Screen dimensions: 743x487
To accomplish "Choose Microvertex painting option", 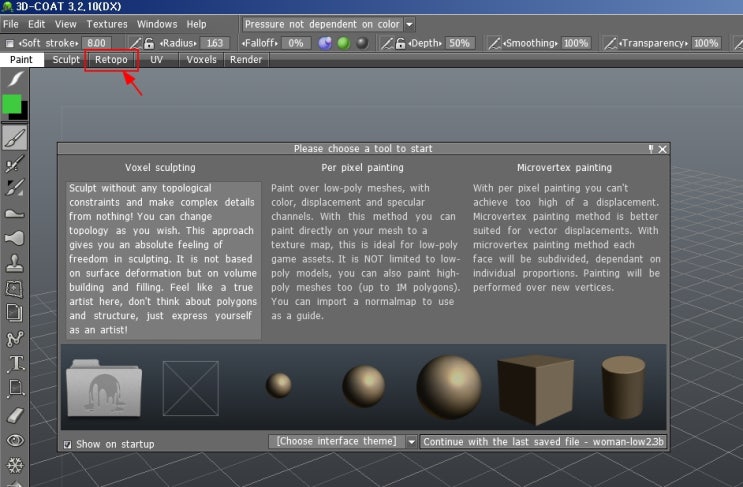I will pyautogui.click(x=566, y=237).
